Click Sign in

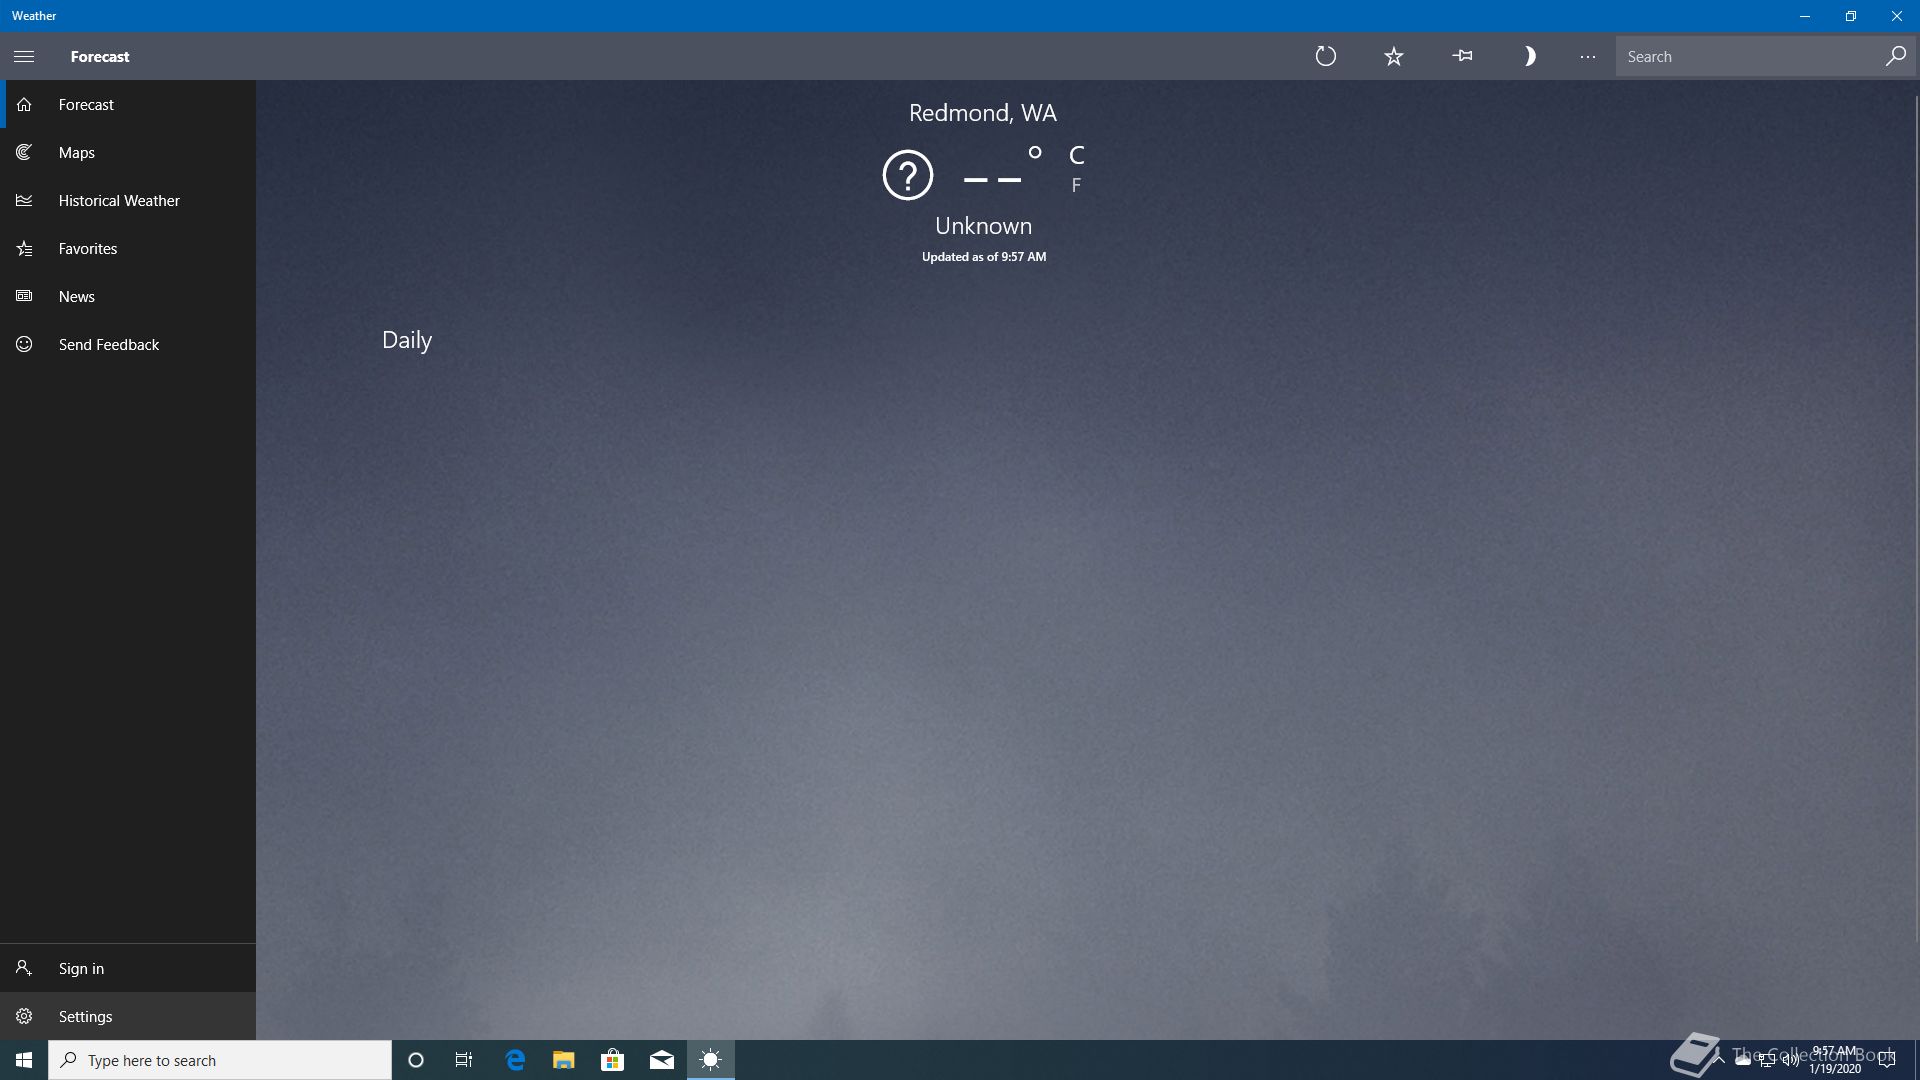[128, 968]
